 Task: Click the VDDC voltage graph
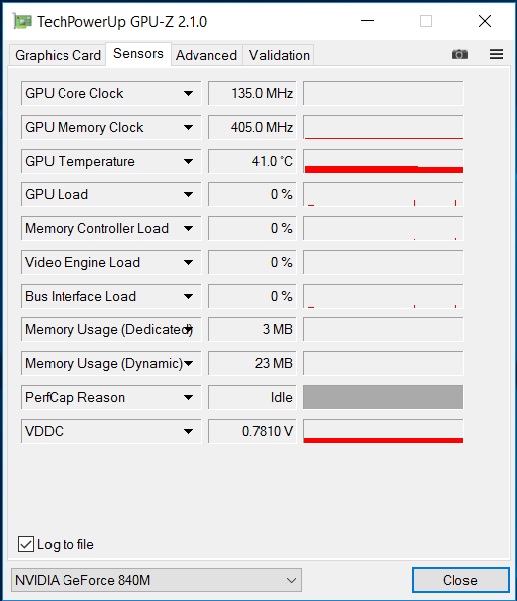(383, 431)
